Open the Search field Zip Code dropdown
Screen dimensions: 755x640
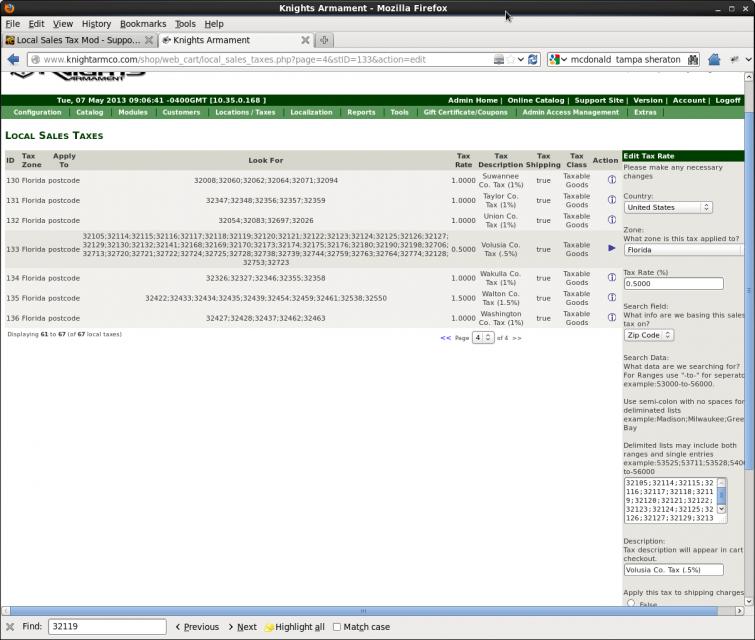pos(649,335)
